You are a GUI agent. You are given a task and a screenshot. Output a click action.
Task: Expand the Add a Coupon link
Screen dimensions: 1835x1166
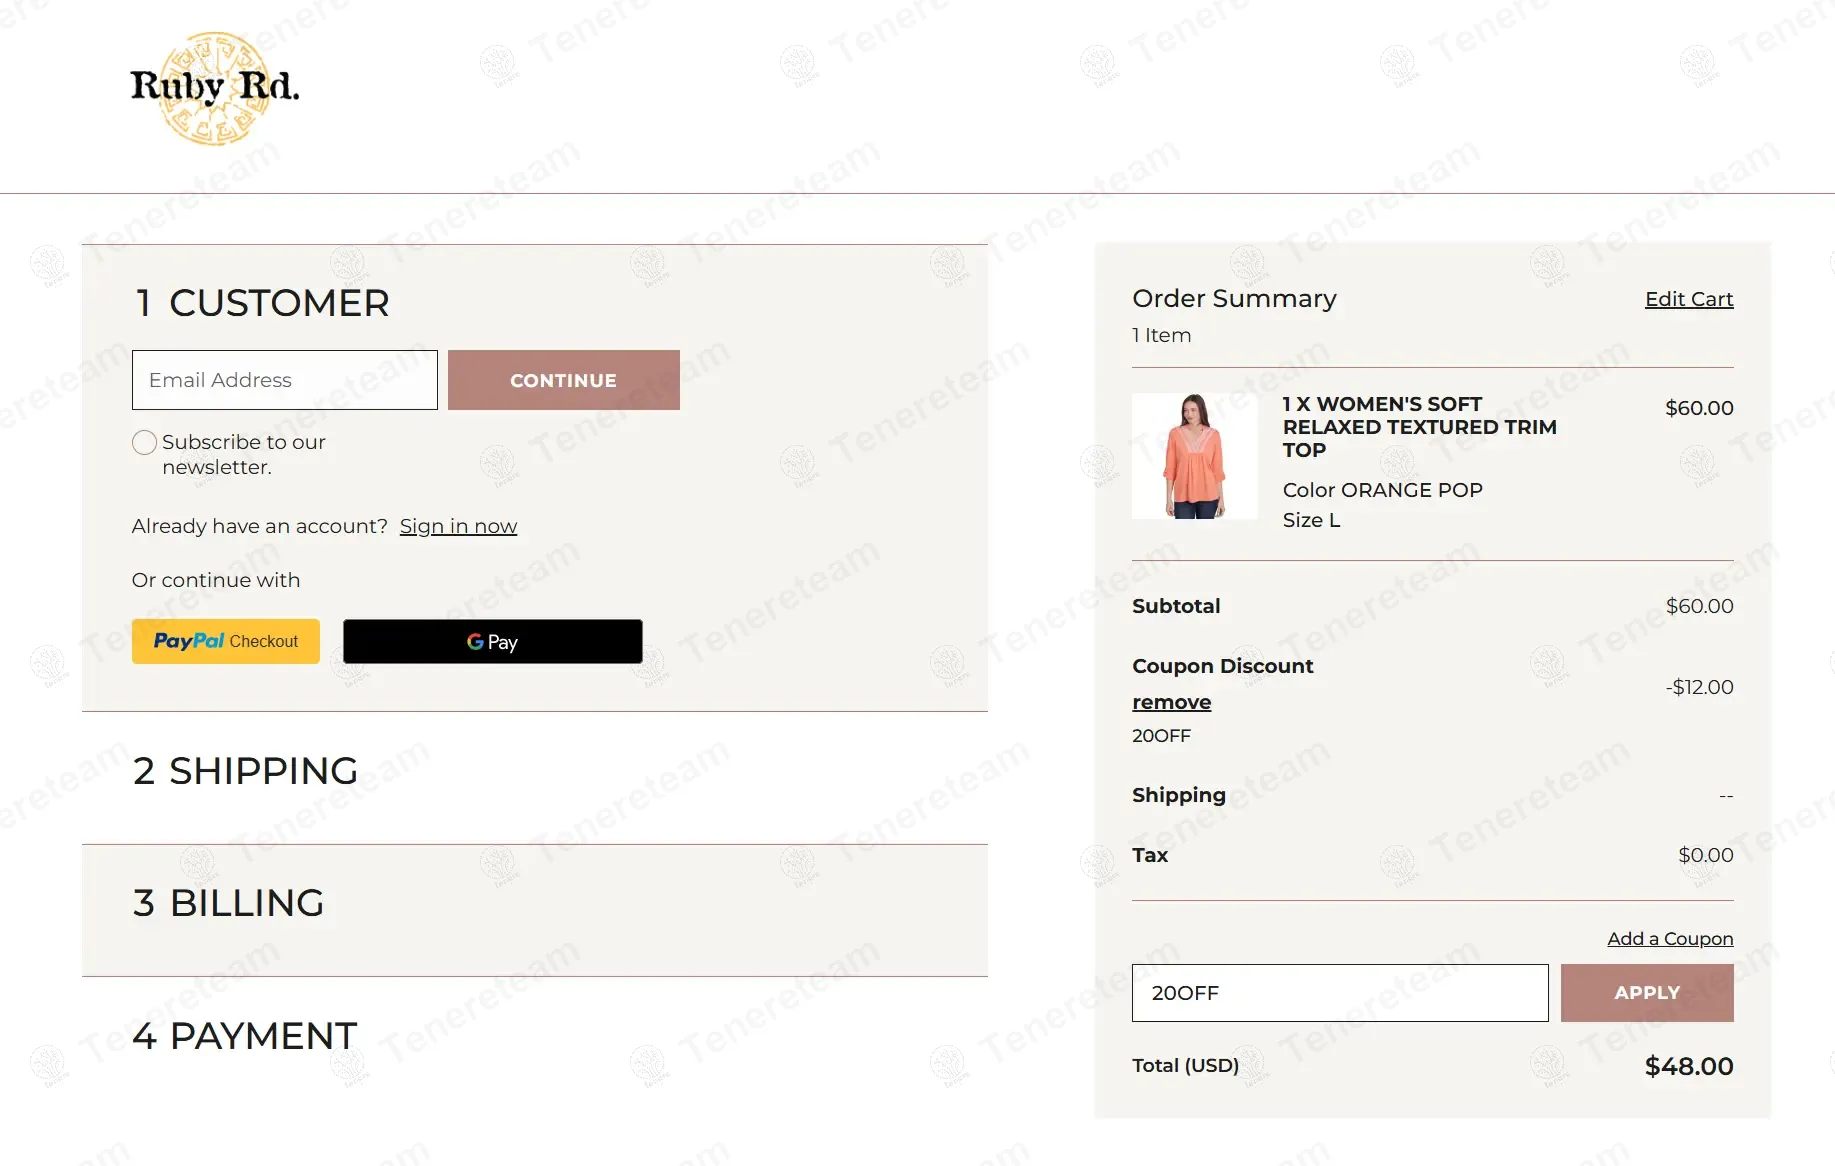pos(1669,939)
